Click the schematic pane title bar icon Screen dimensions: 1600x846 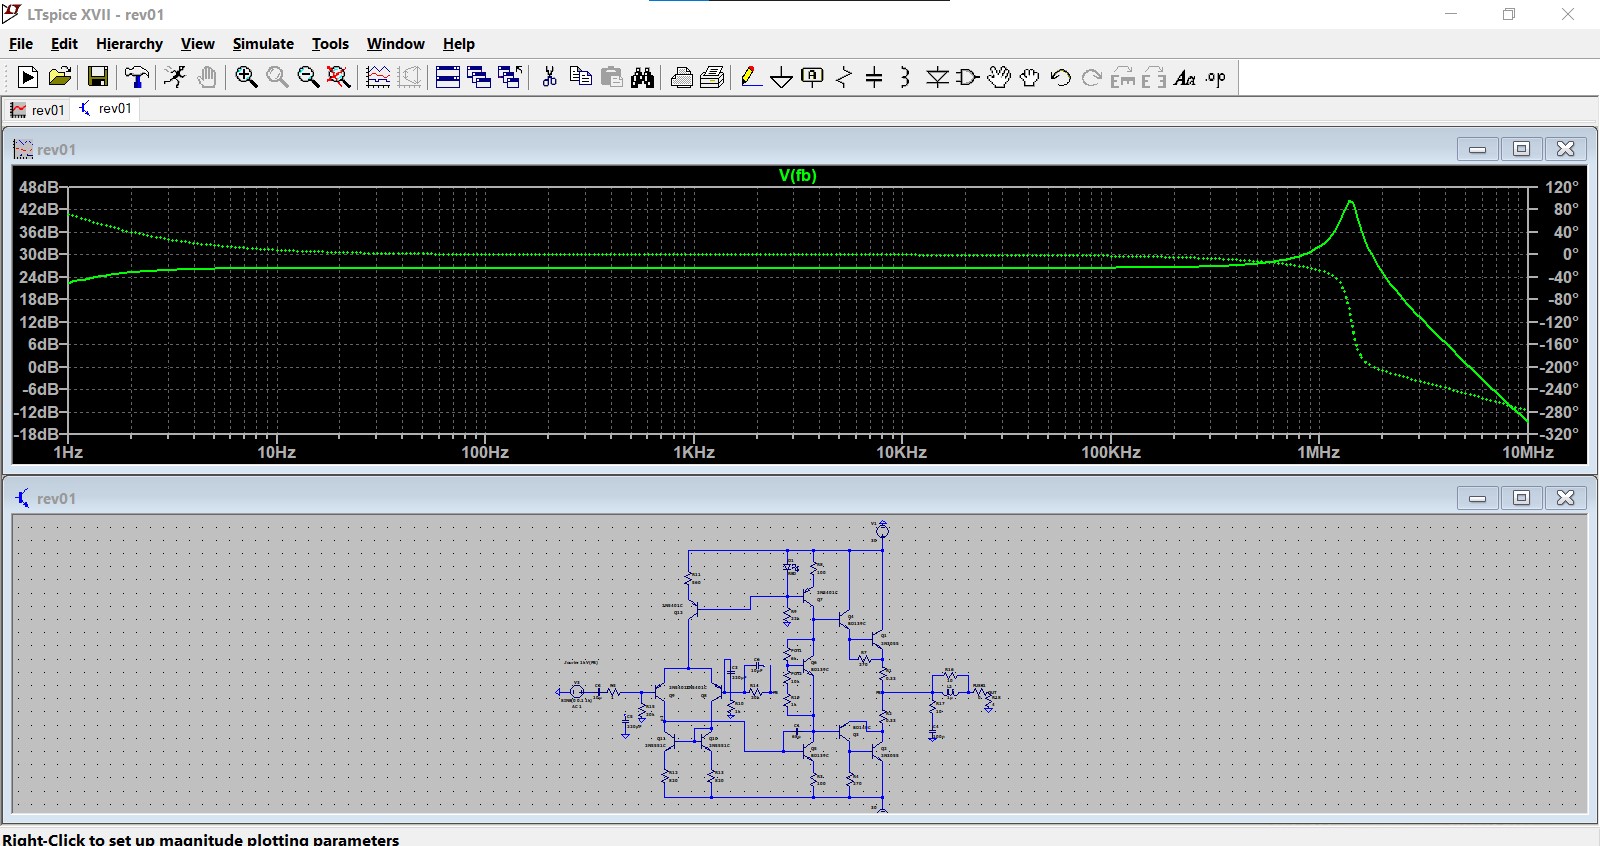point(22,498)
